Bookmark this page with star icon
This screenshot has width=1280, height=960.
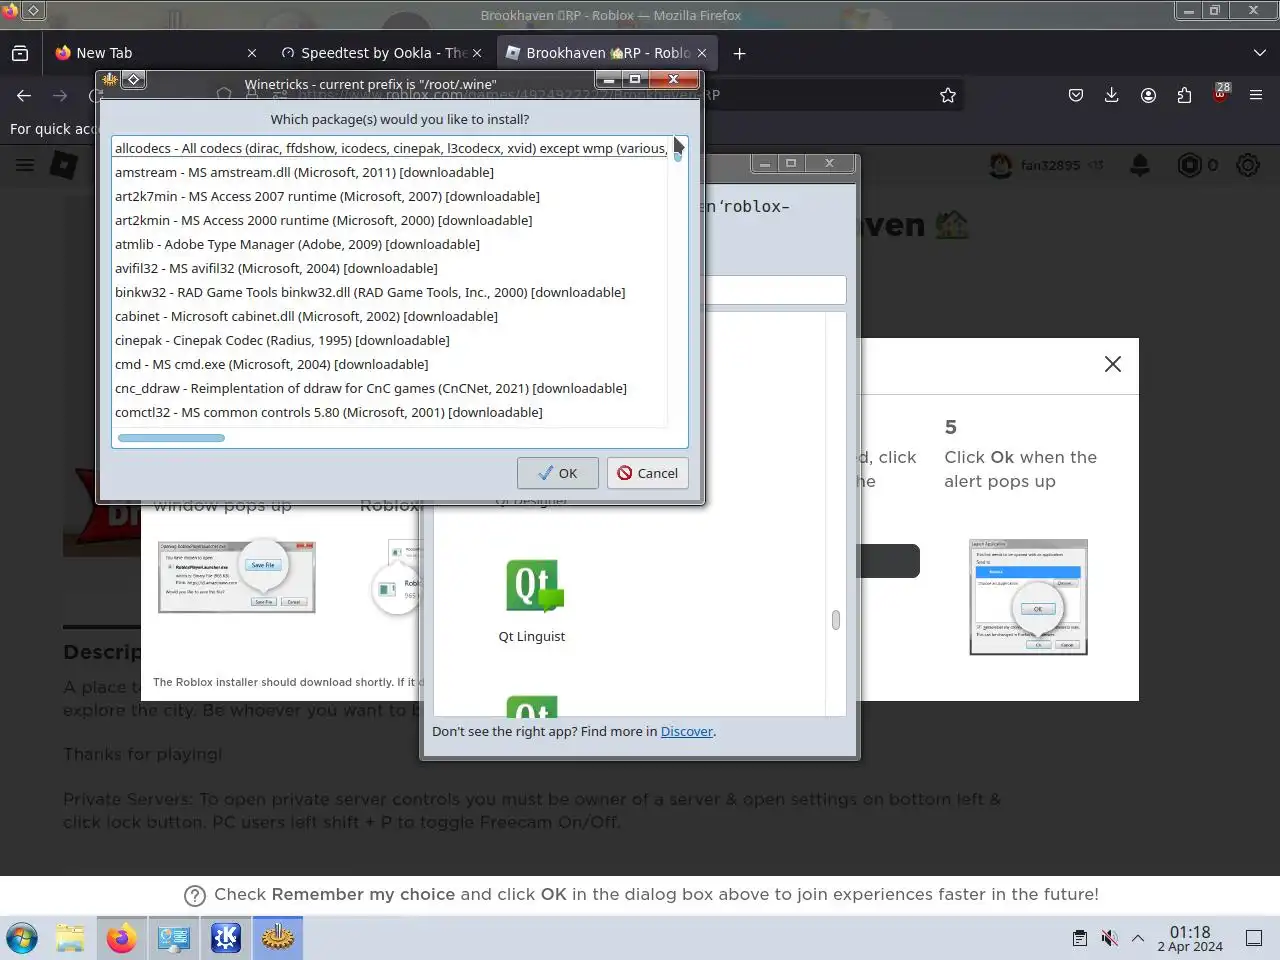pyautogui.click(x=948, y=95)
